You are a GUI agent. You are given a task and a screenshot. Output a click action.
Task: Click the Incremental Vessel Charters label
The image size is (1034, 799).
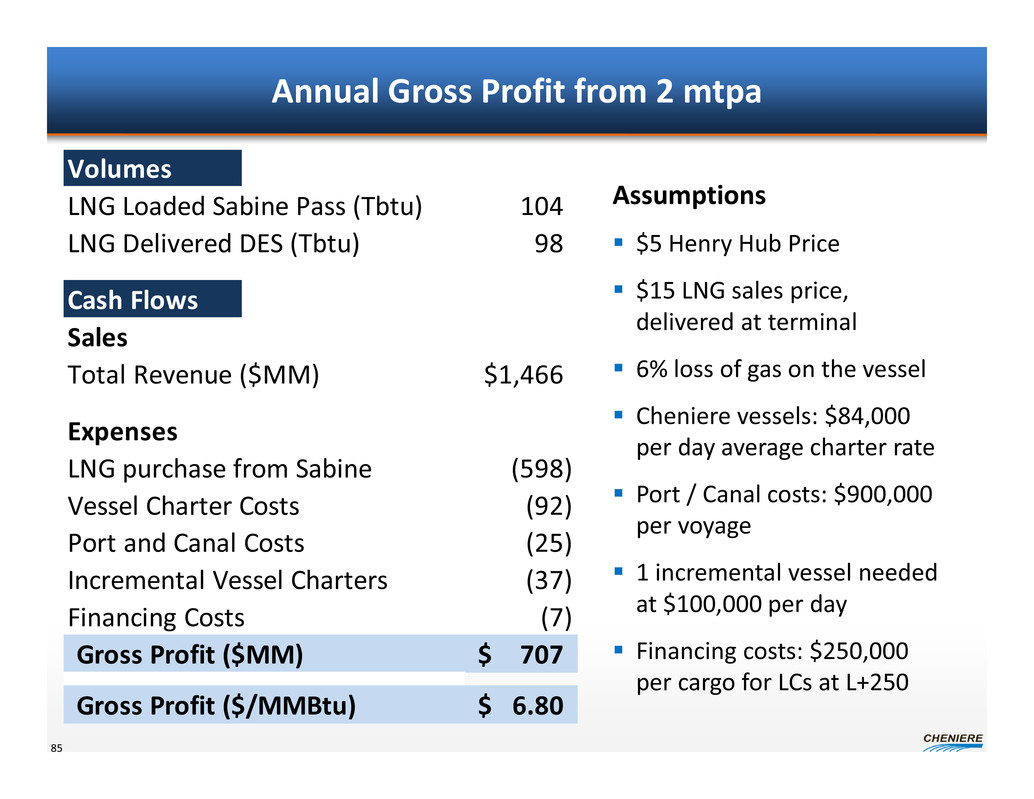227,581
